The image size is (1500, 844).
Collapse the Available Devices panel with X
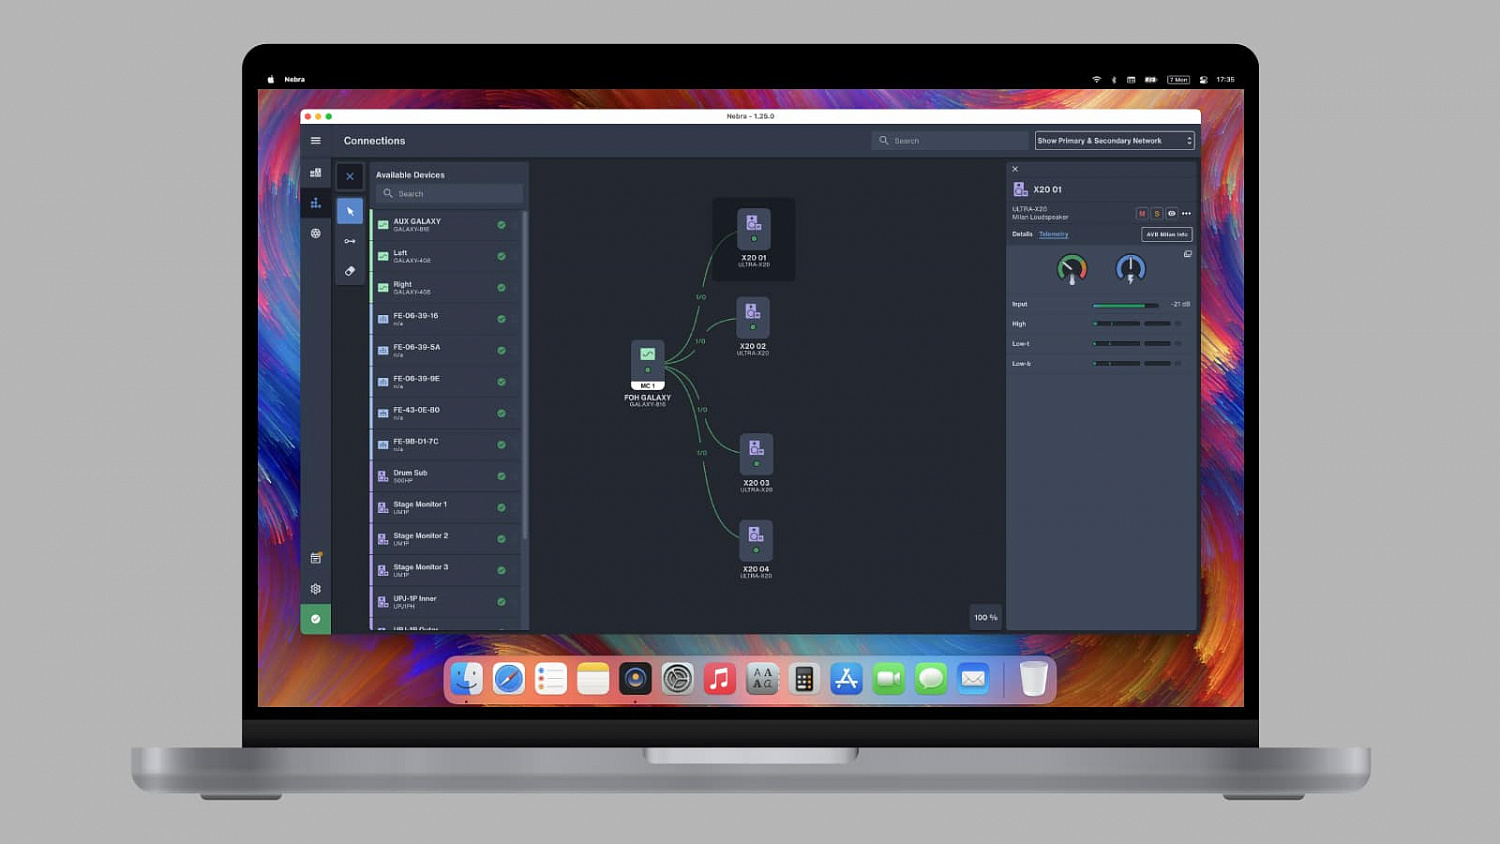click(350, 176)
